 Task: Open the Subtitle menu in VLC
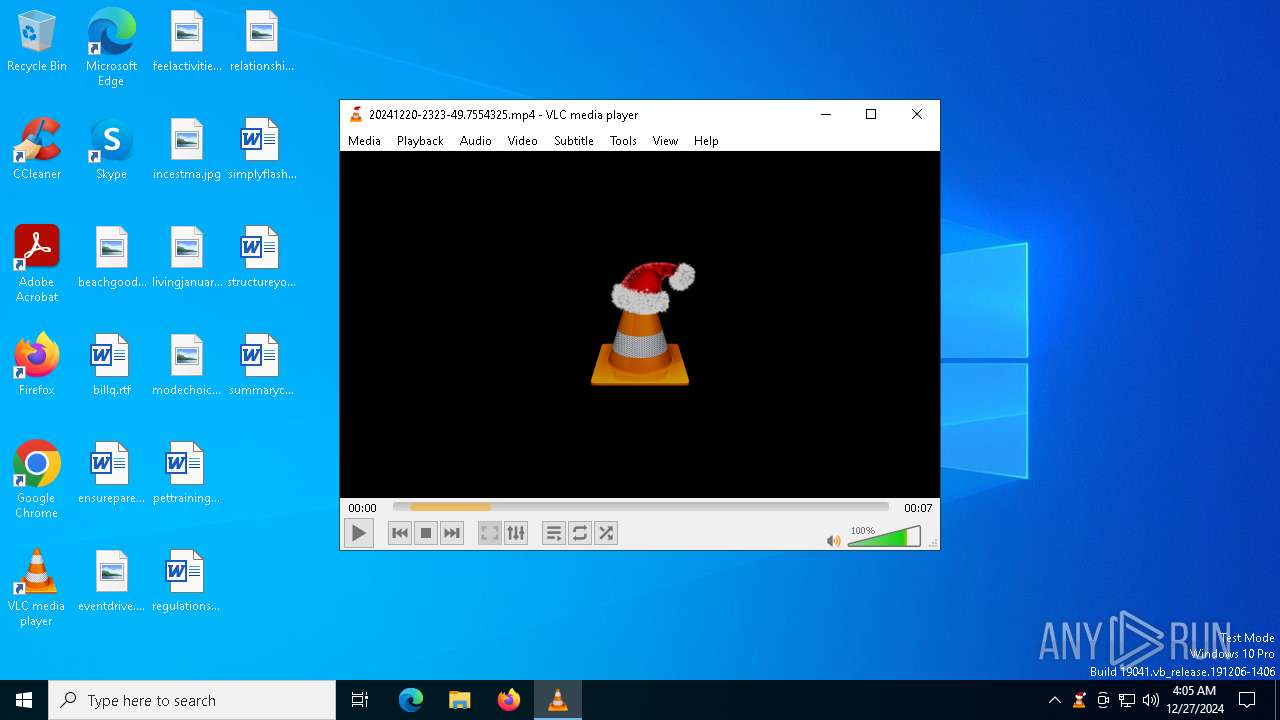[574, 141]
